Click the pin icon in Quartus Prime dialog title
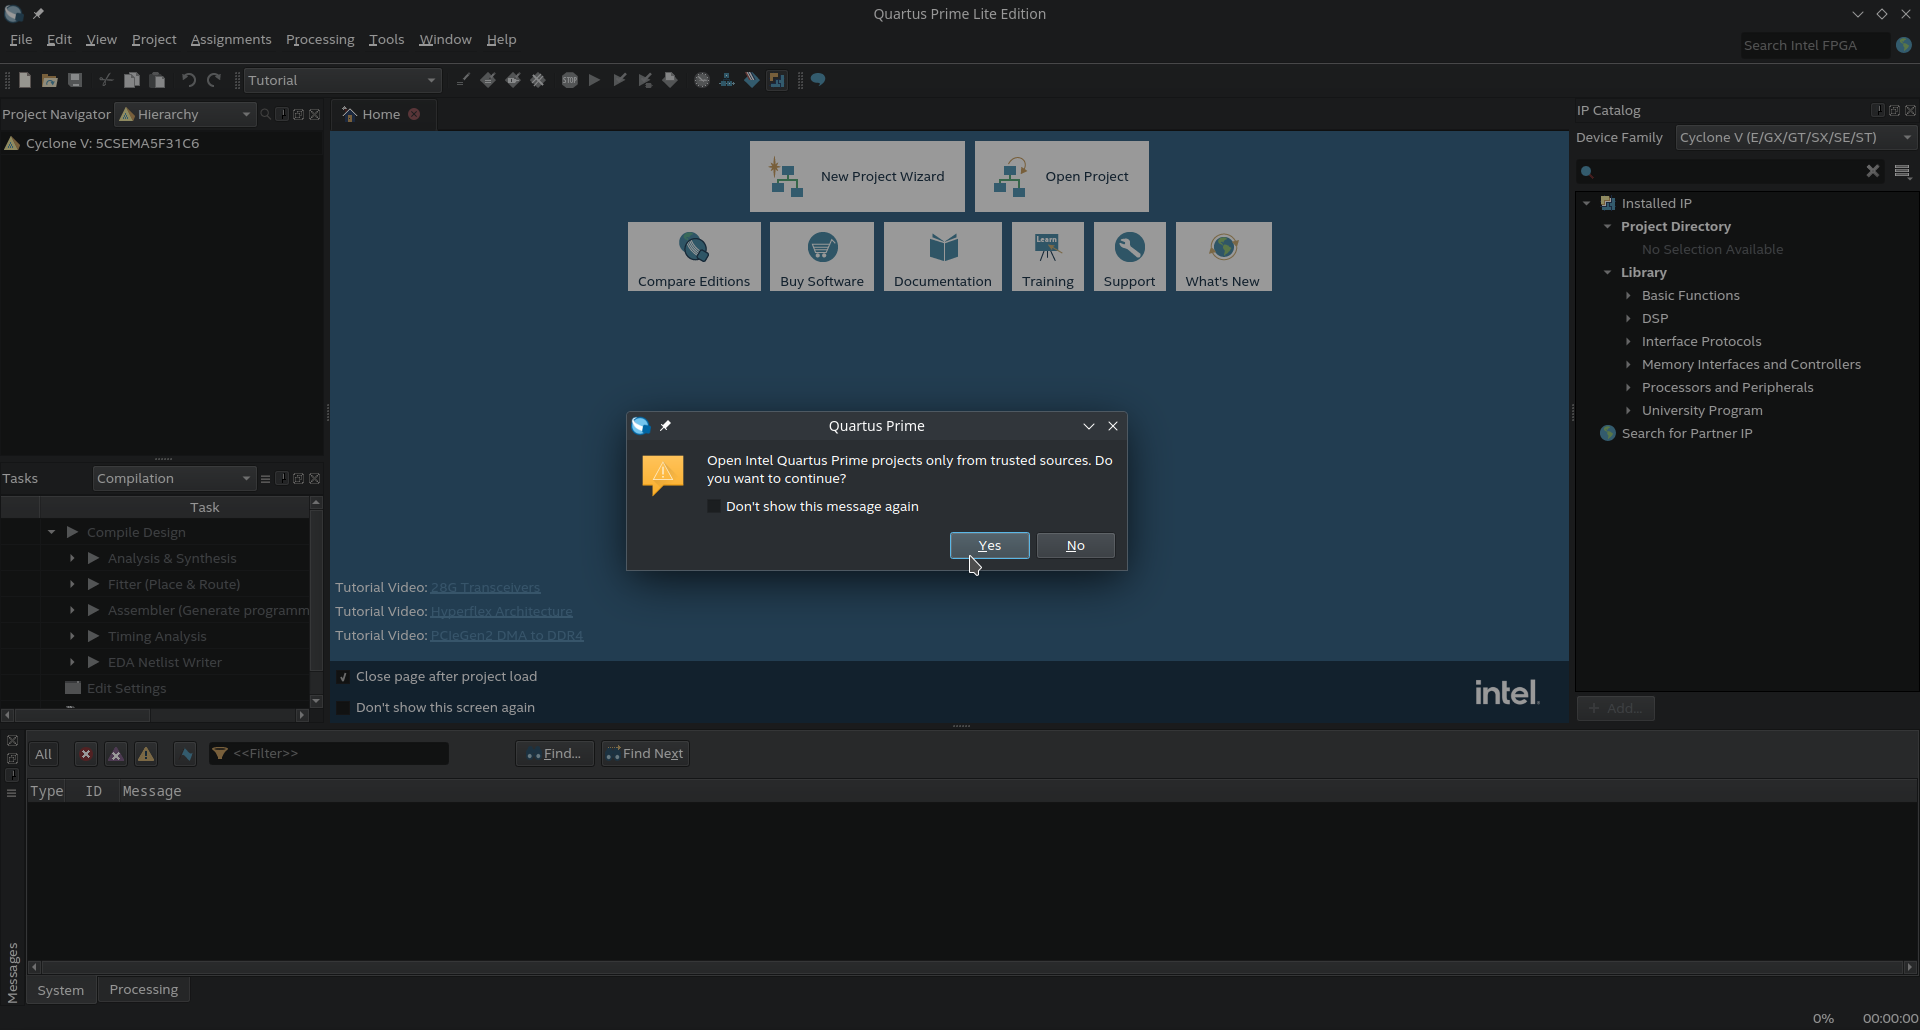This screenshot has height=1030, width=1920. click(665, 426)
